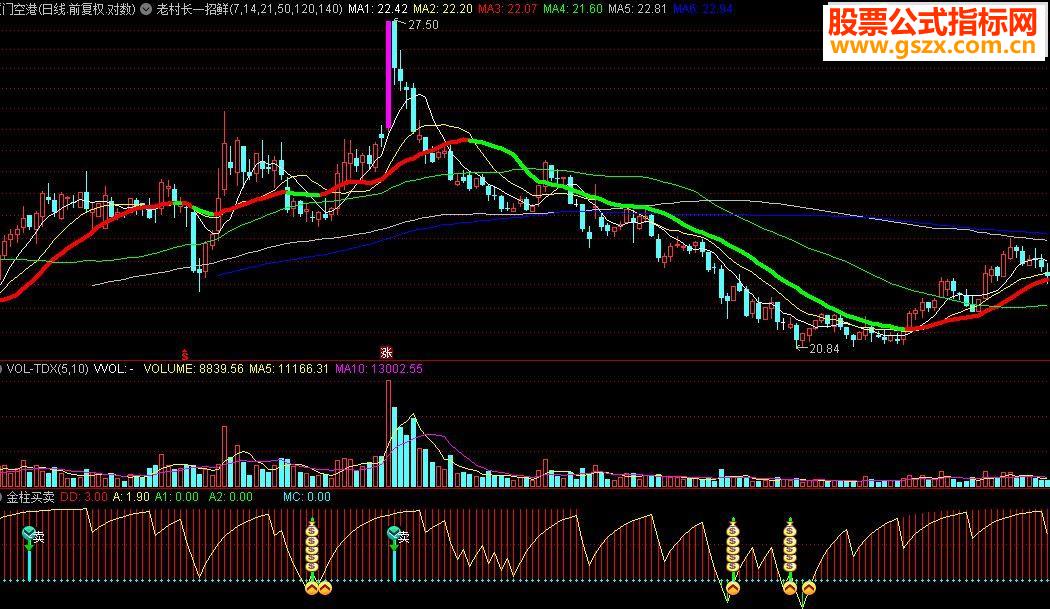Viewport: 1050px width, 609px height.
Task: Click the second 卖 sell signal check icon
Action: coord(394,534)
